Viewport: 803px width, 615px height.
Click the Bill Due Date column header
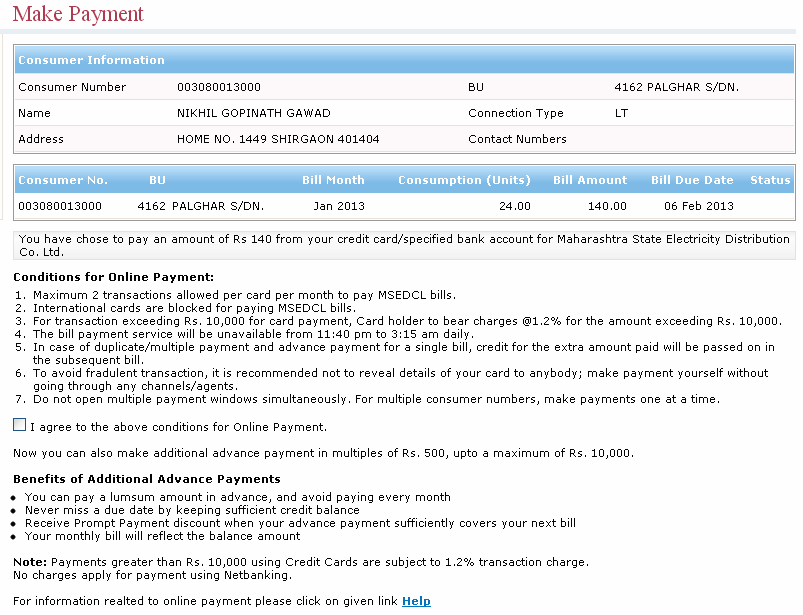pos(692,180)
